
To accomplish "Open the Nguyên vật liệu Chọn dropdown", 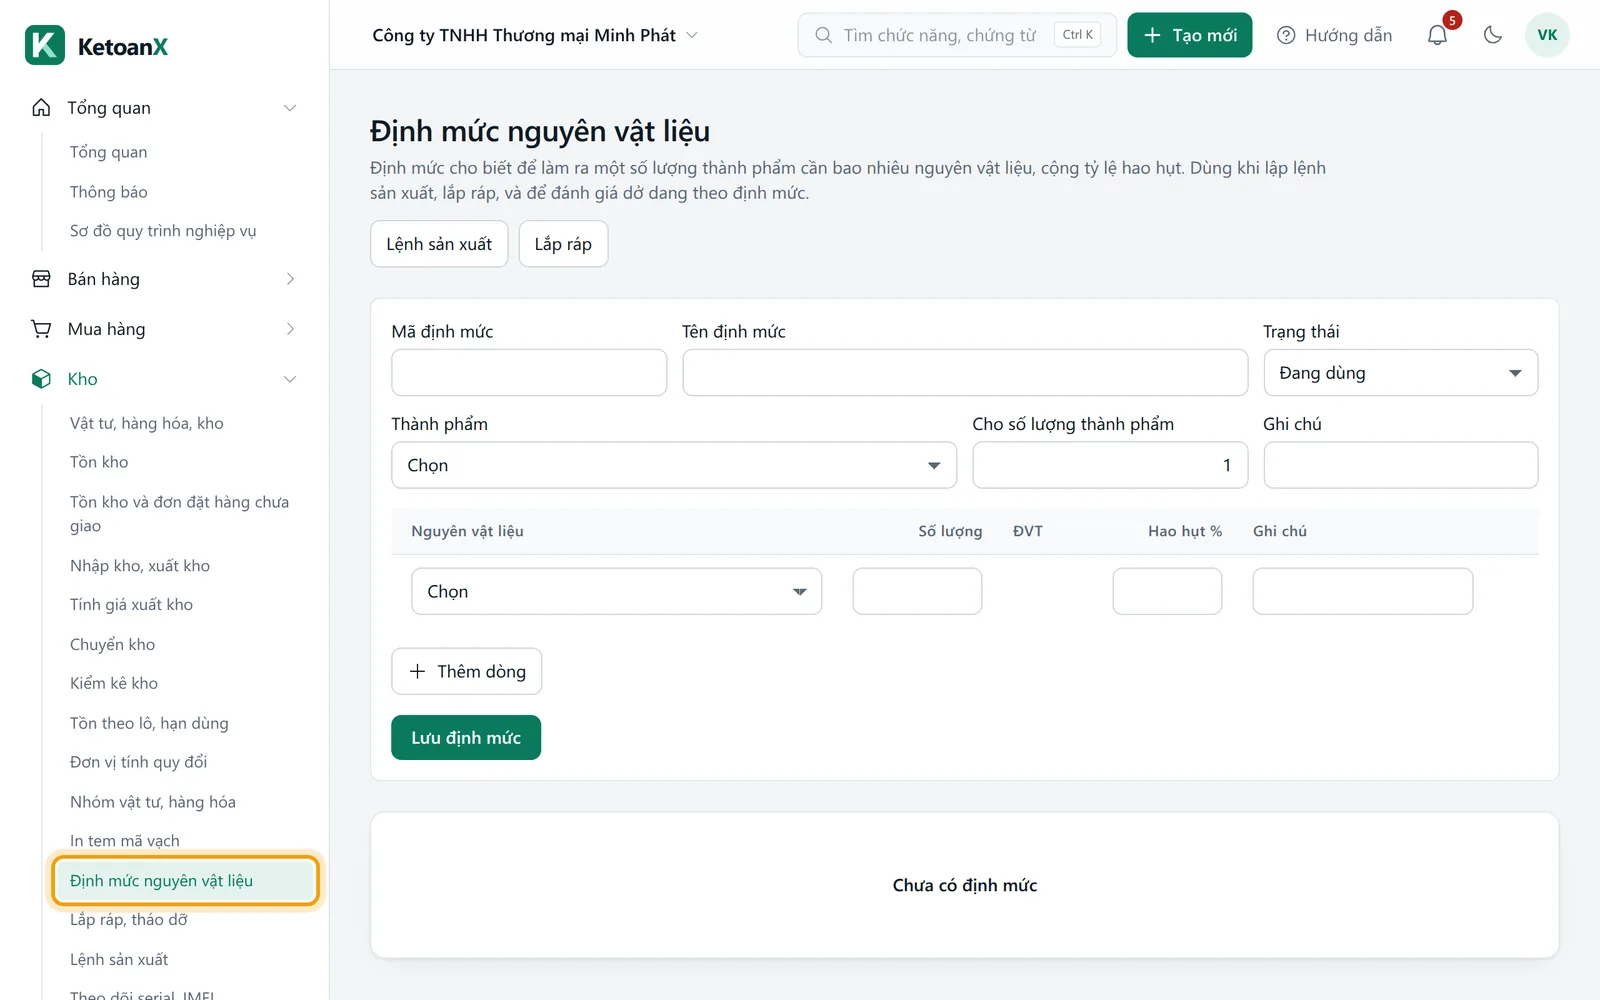I will point(617,591).
